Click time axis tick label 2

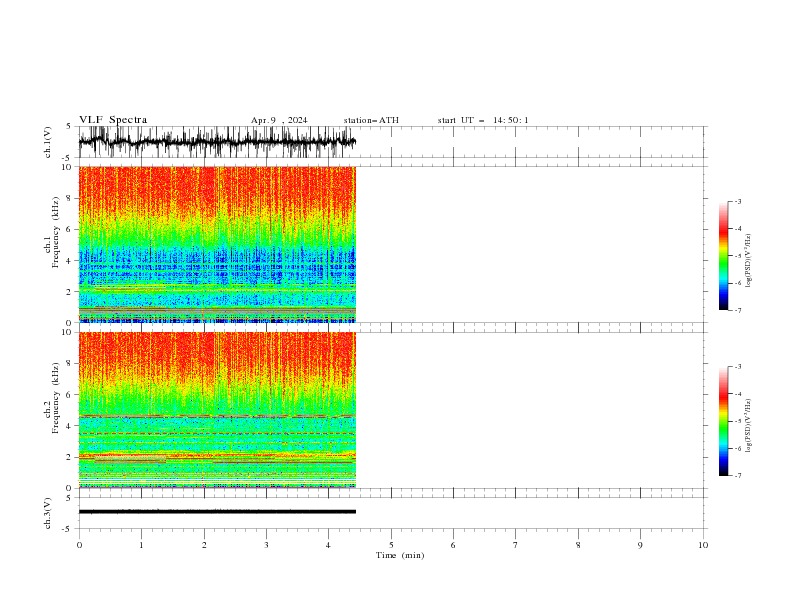[x=204, y=545]
